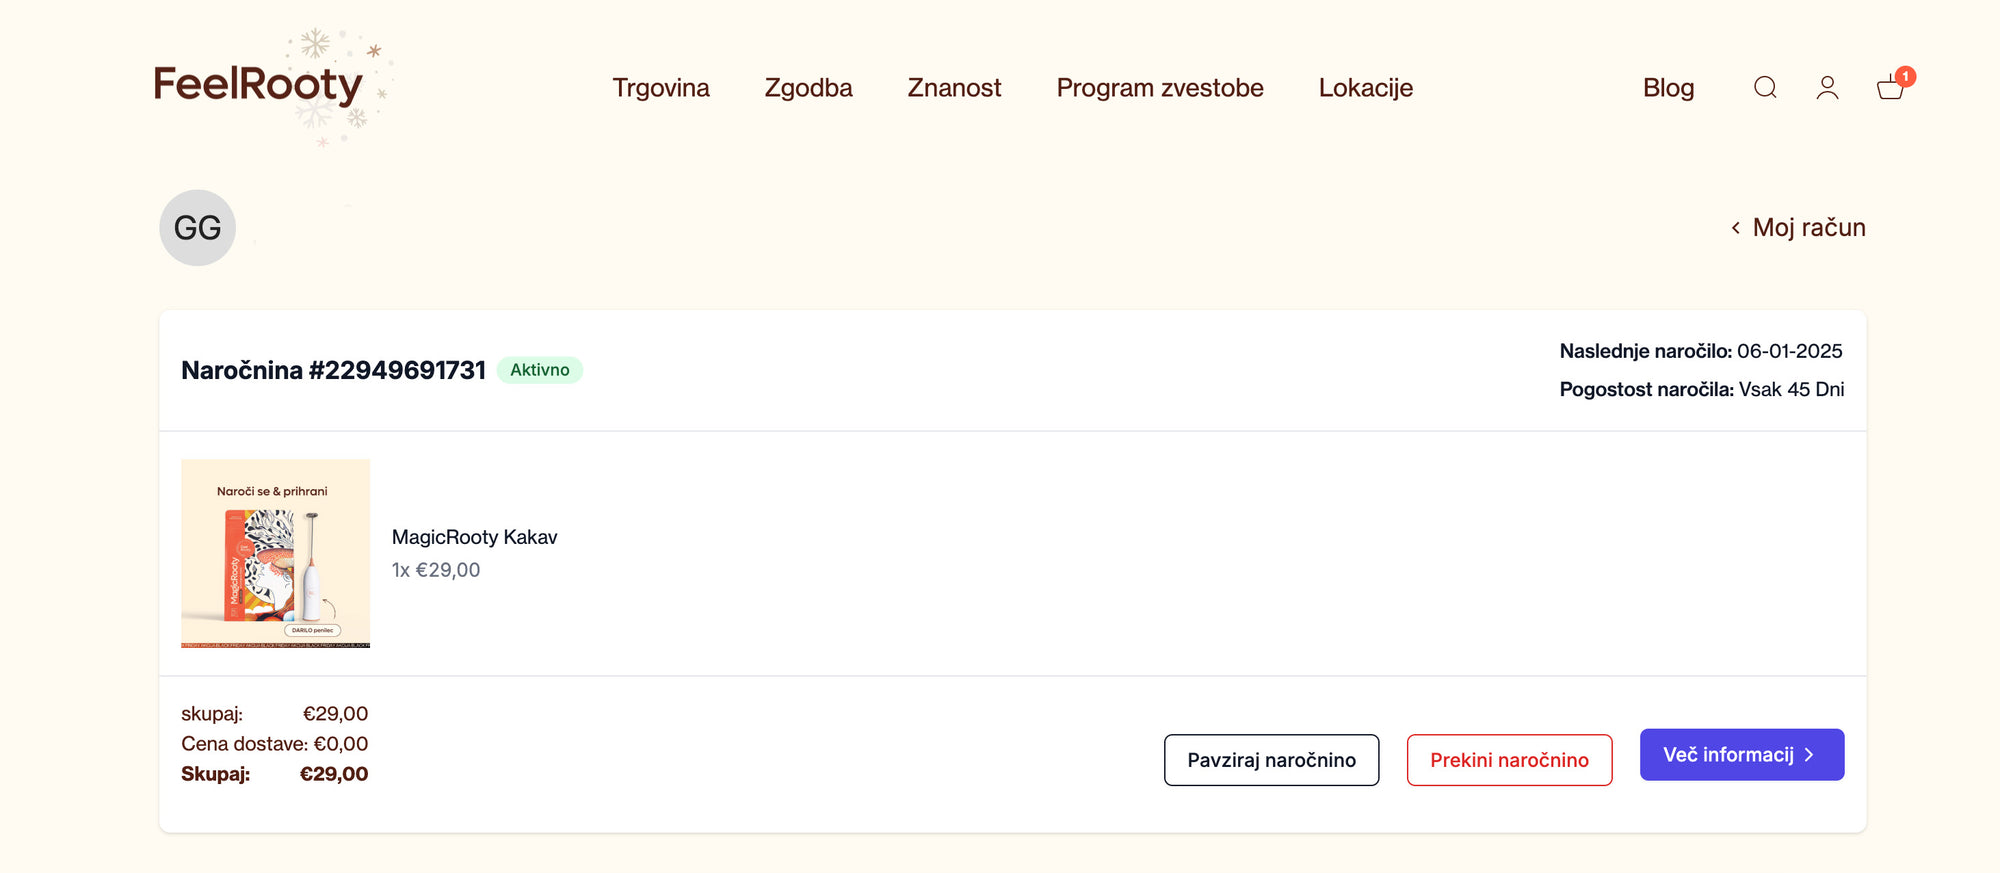Click the MagicRooty Kakav product thumbnail
Viewport: 2000px width, 873px height.
tap(276, 553)
